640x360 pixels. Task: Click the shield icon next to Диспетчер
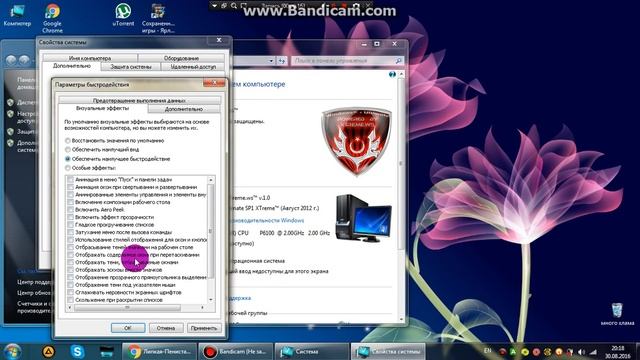click(x=11, y=102)
